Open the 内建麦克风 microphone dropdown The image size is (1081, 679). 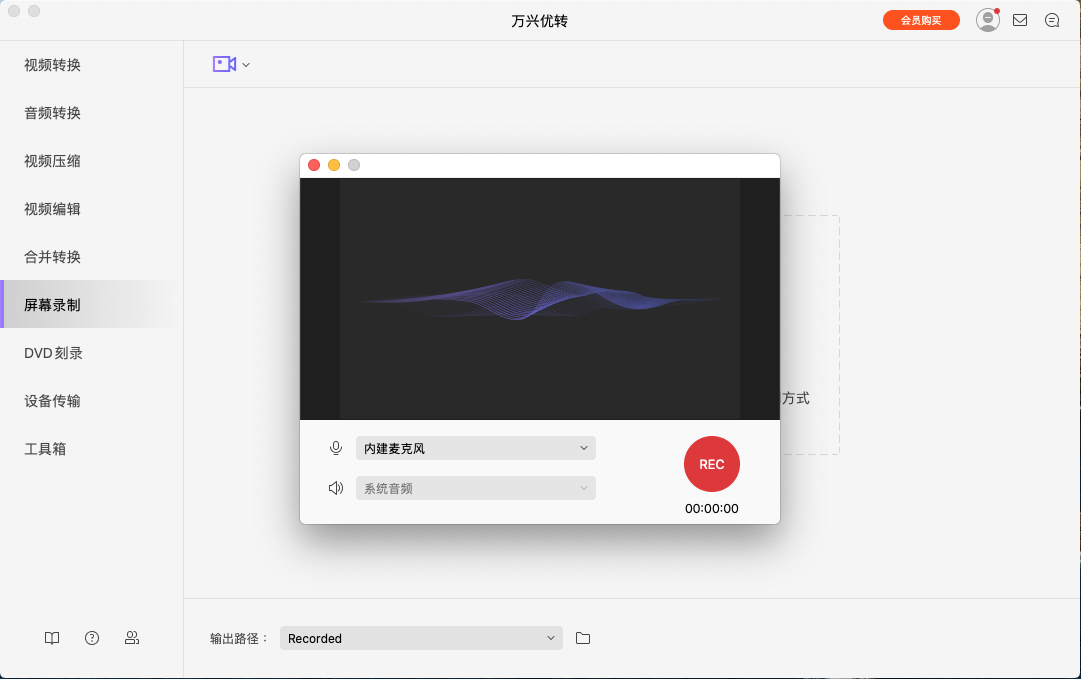click(476, 448)
